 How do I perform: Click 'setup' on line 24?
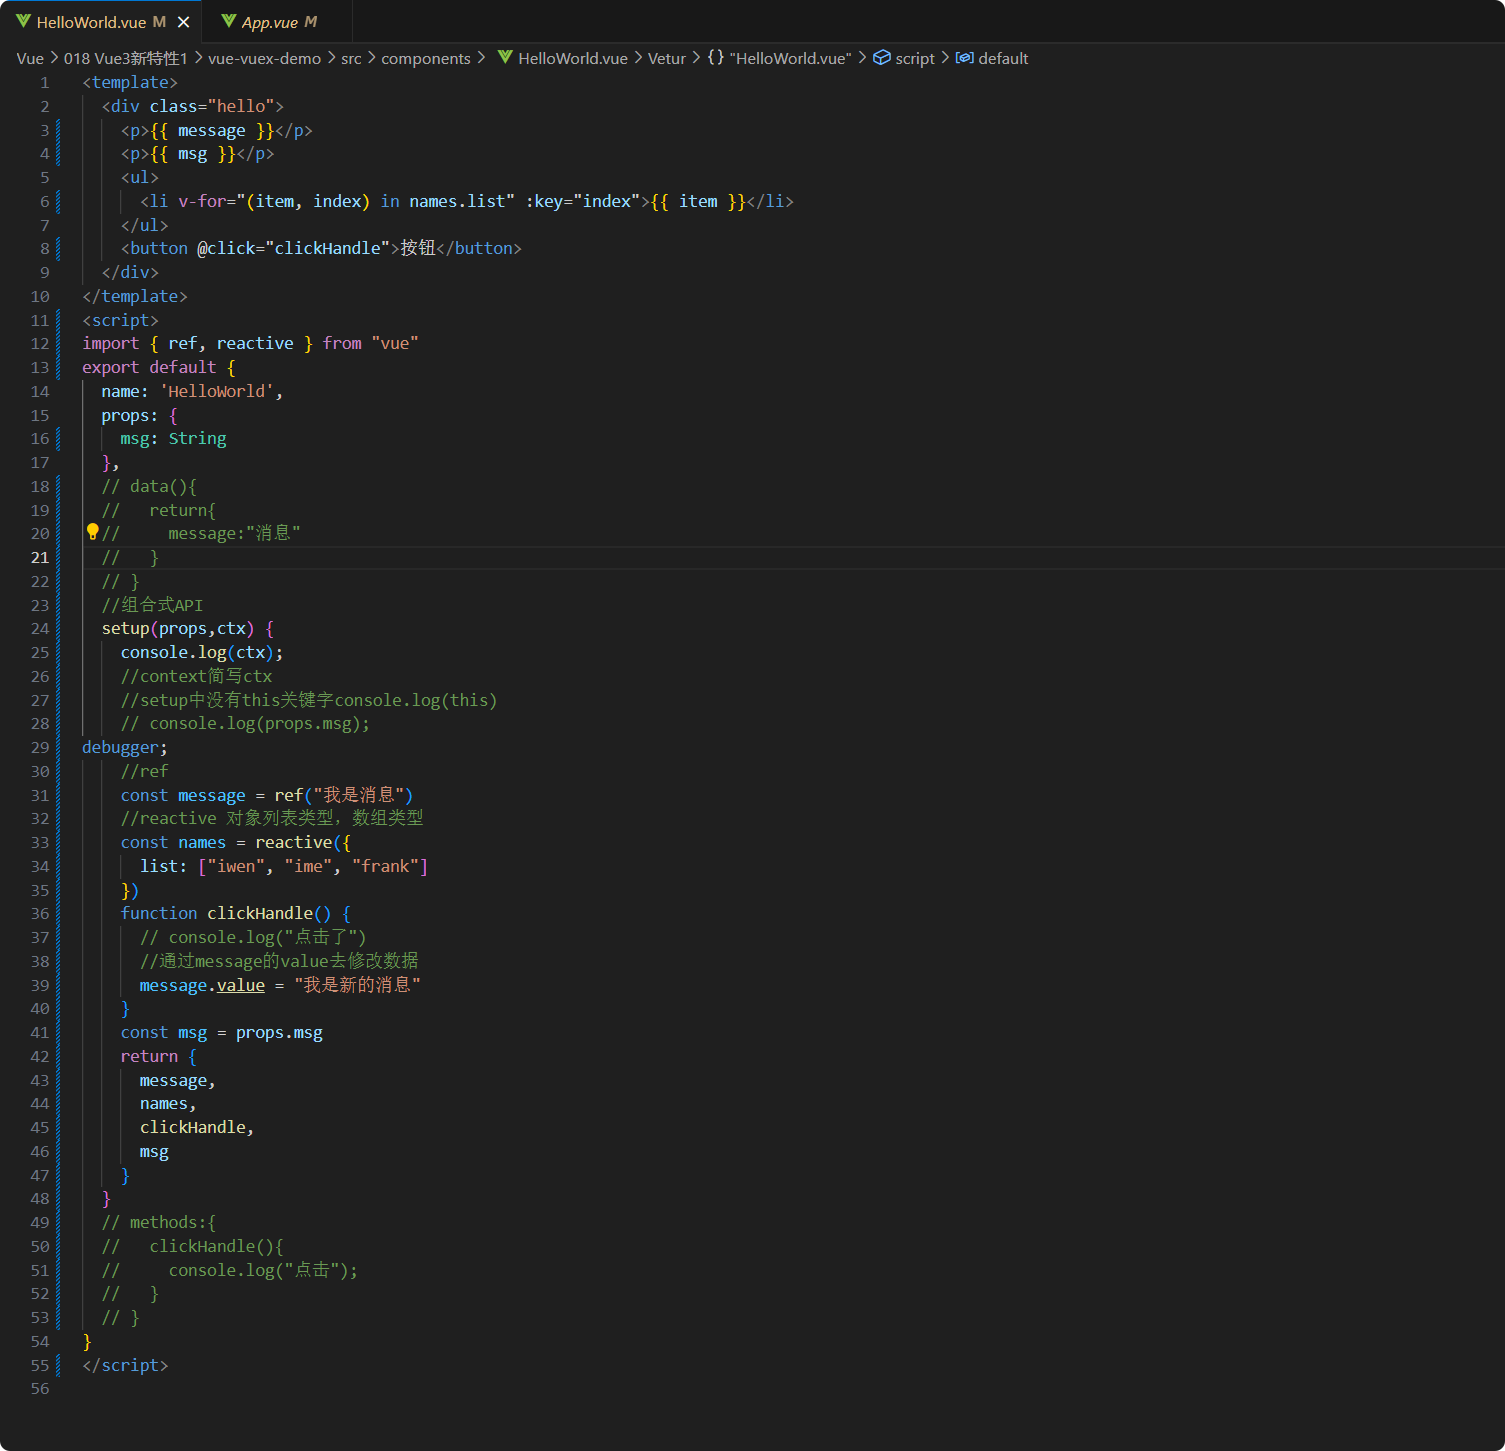point(125,629)
